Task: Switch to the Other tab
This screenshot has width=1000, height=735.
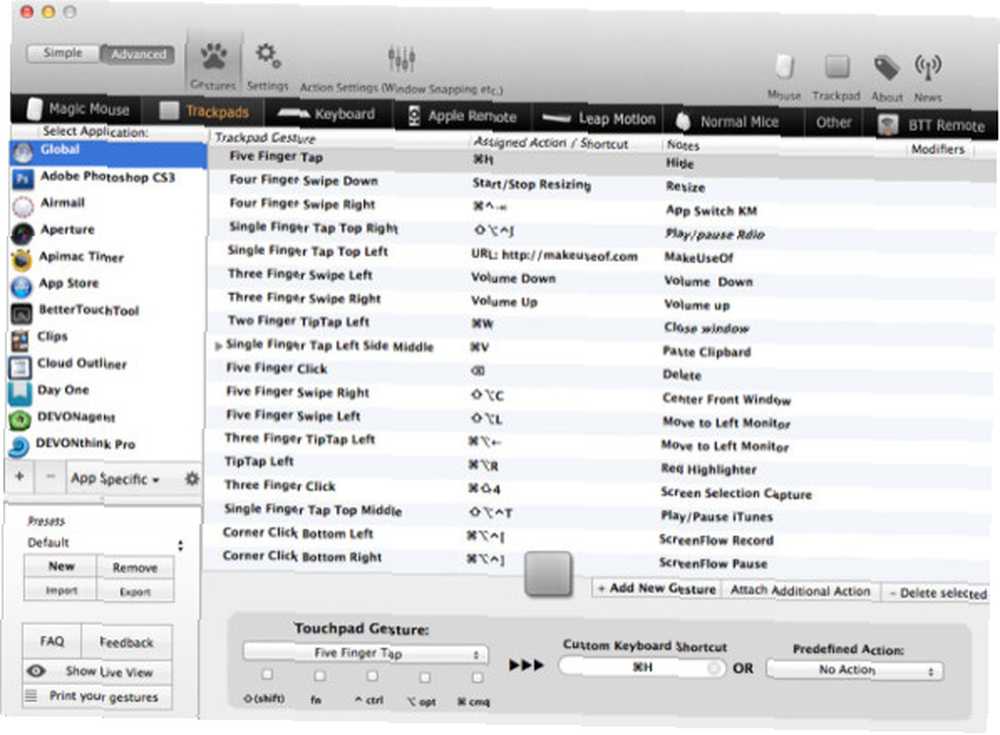Action: [834, 122]
